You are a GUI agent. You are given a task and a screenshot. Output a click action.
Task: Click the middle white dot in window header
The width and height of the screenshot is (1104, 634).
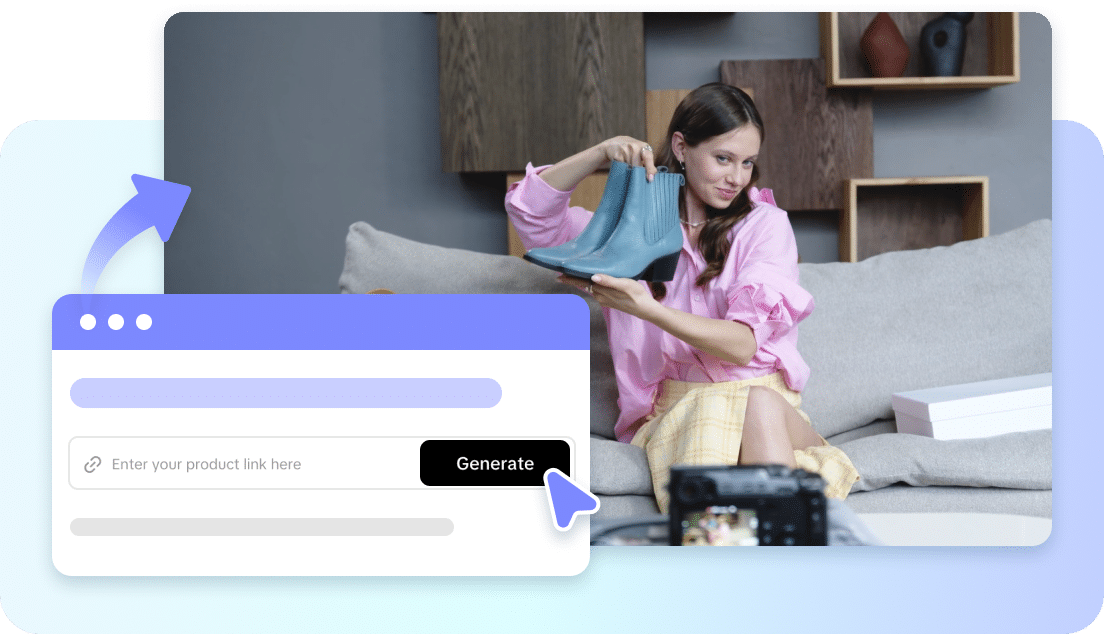coord(116,322)
